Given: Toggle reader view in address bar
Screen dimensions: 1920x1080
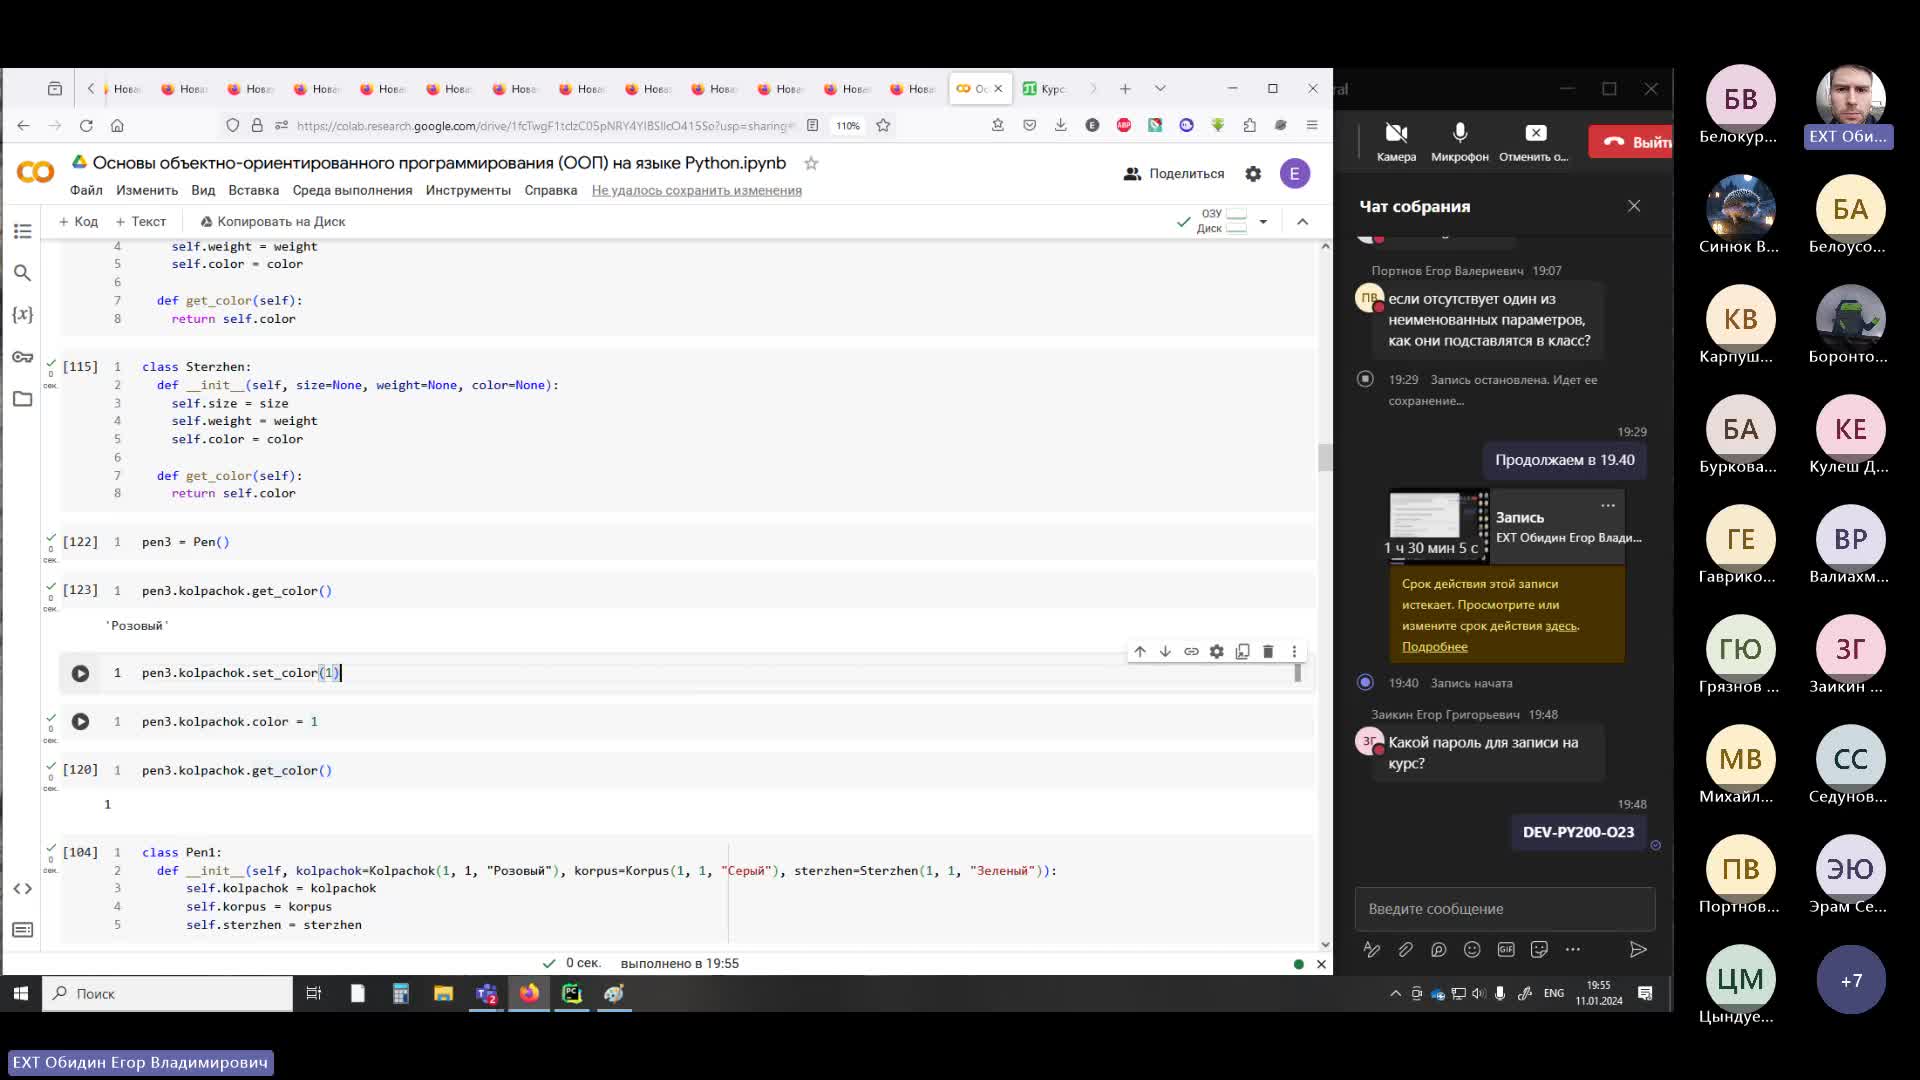Looking at the screenshot, I should point(812,126).
